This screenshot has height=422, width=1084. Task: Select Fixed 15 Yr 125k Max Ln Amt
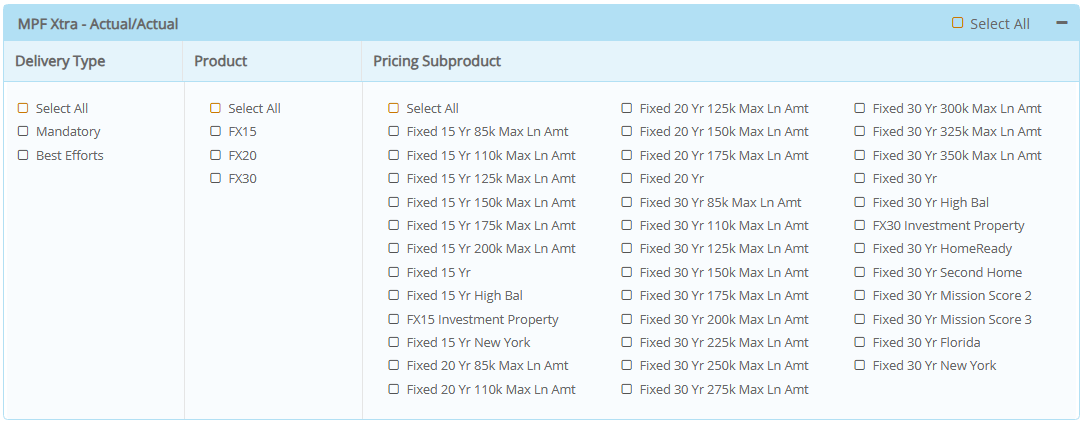394,178
